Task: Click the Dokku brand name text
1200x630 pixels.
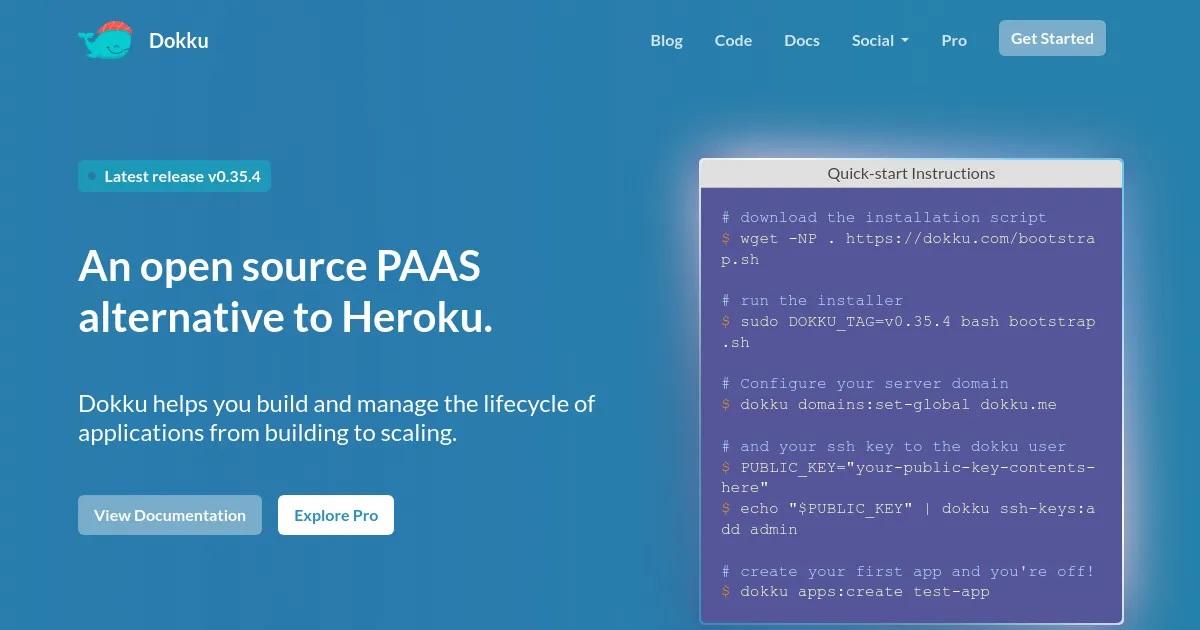Action: (178, 41)
